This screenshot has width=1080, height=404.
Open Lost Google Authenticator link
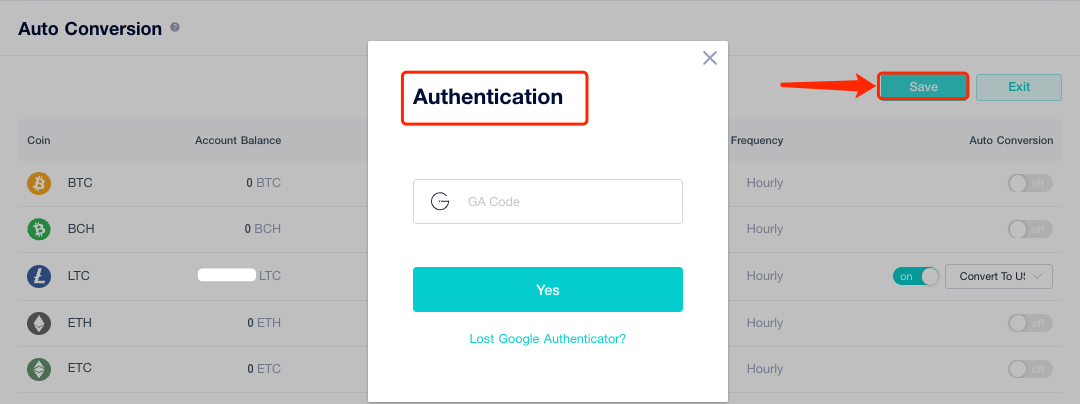pyautogui.click(x=547, y=339)
